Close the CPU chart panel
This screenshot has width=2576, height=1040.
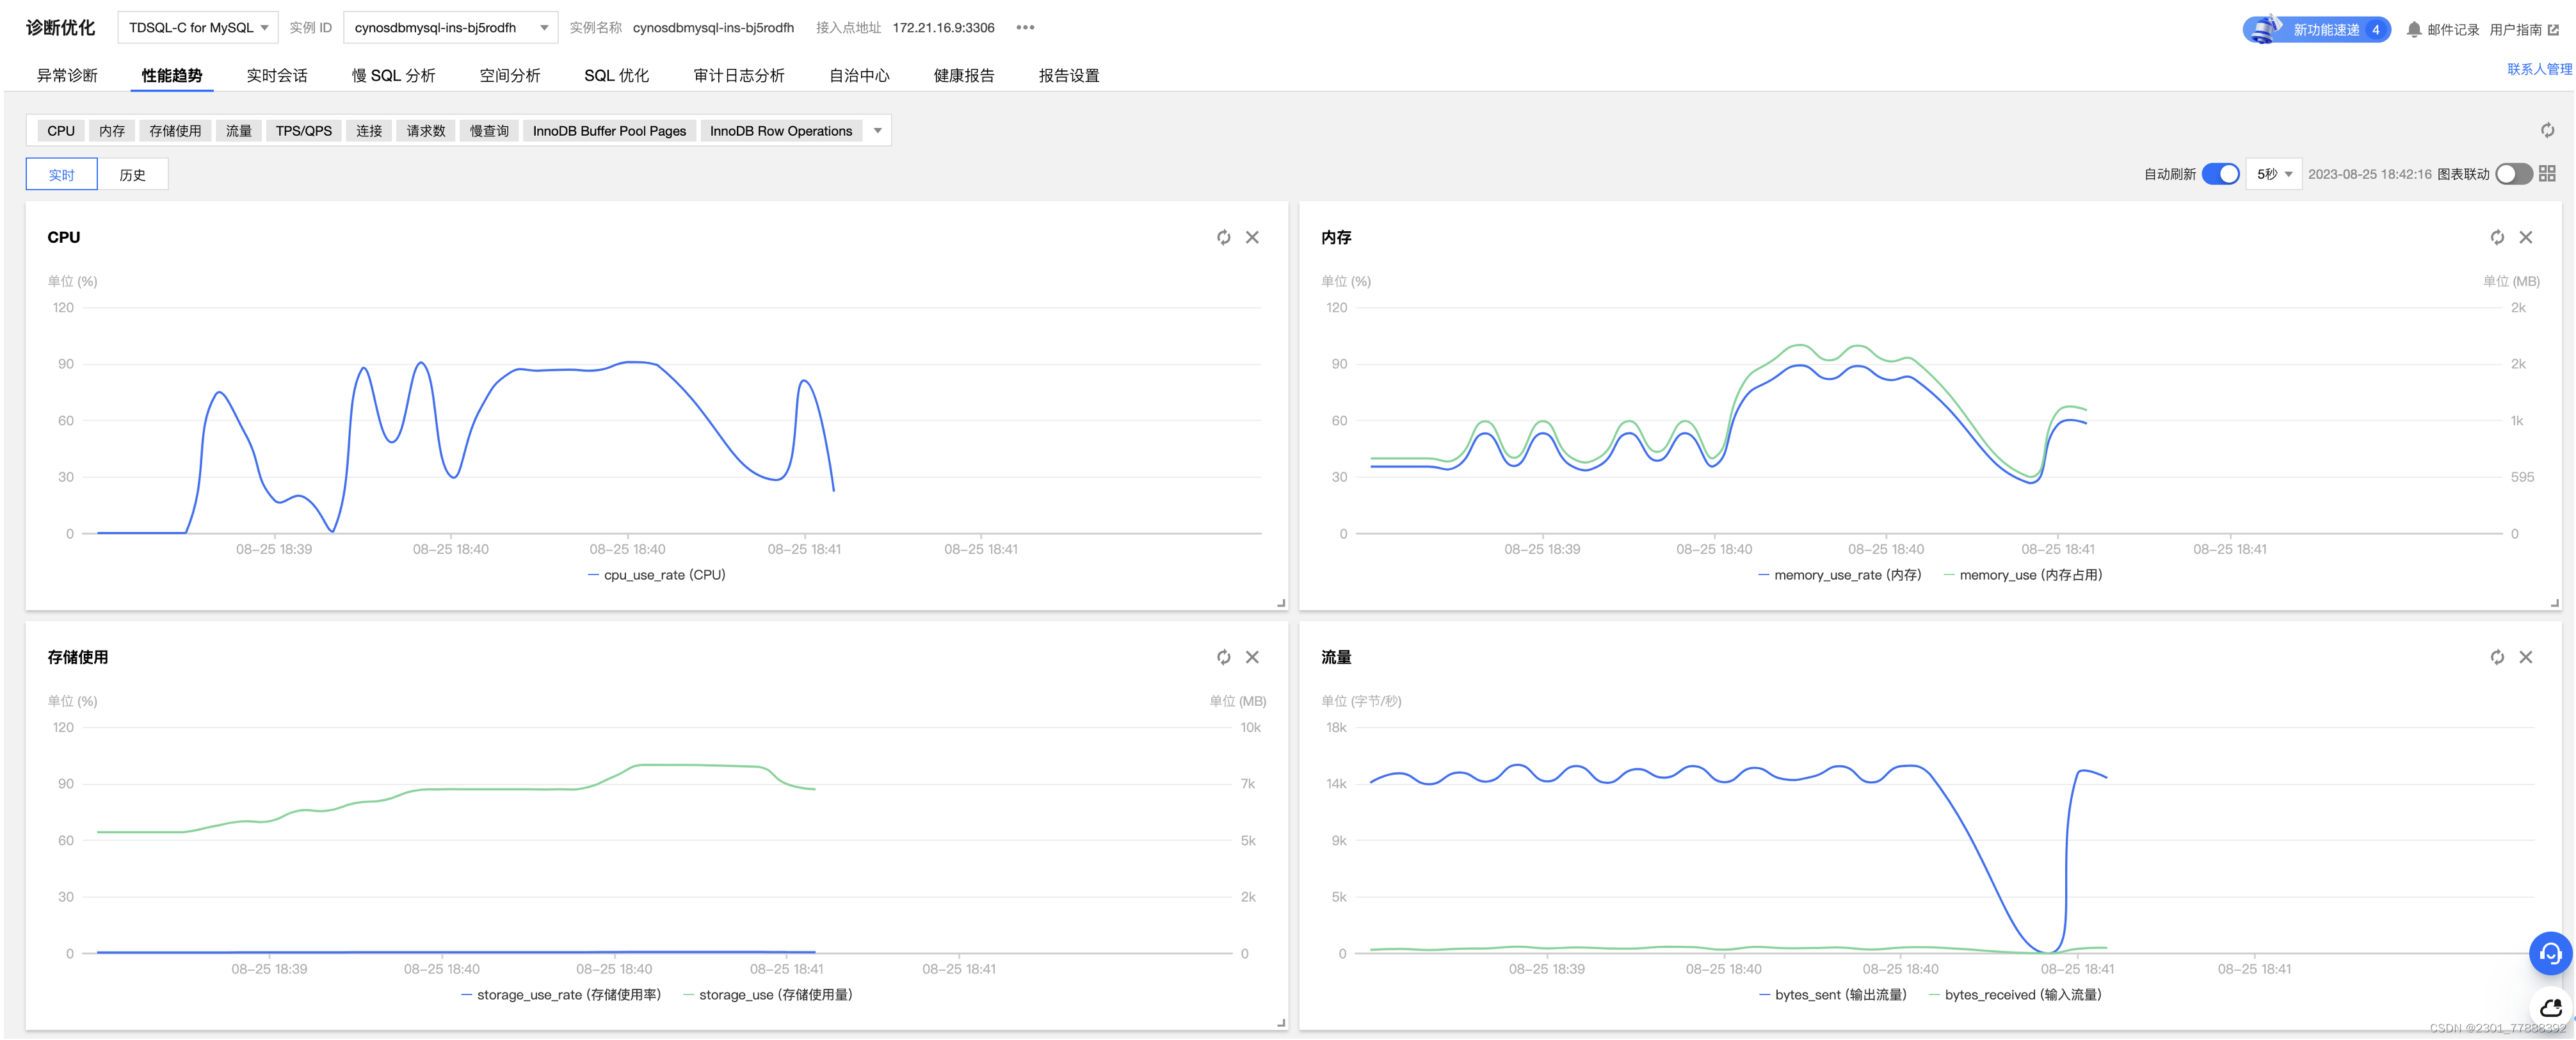point(1252,237)
